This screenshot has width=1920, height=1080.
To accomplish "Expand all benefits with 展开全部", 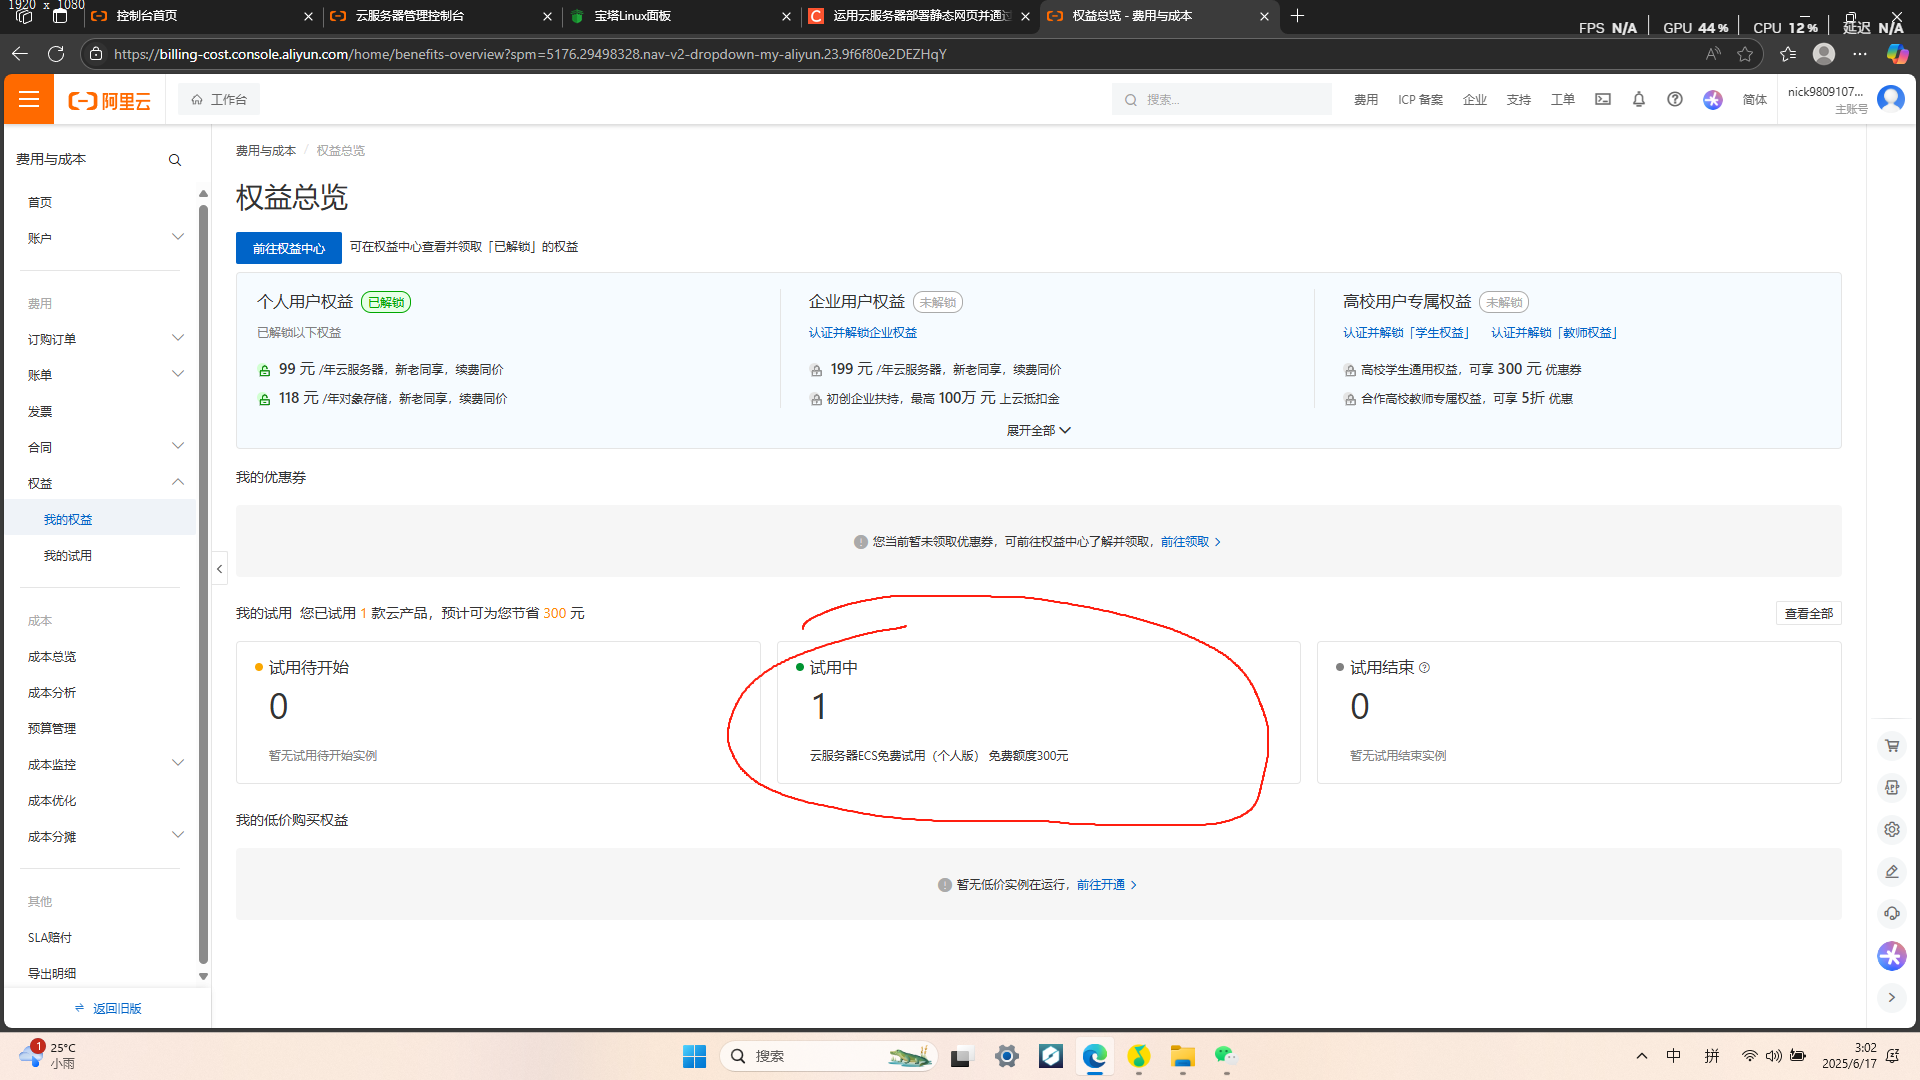I will tap(1038, 430).
